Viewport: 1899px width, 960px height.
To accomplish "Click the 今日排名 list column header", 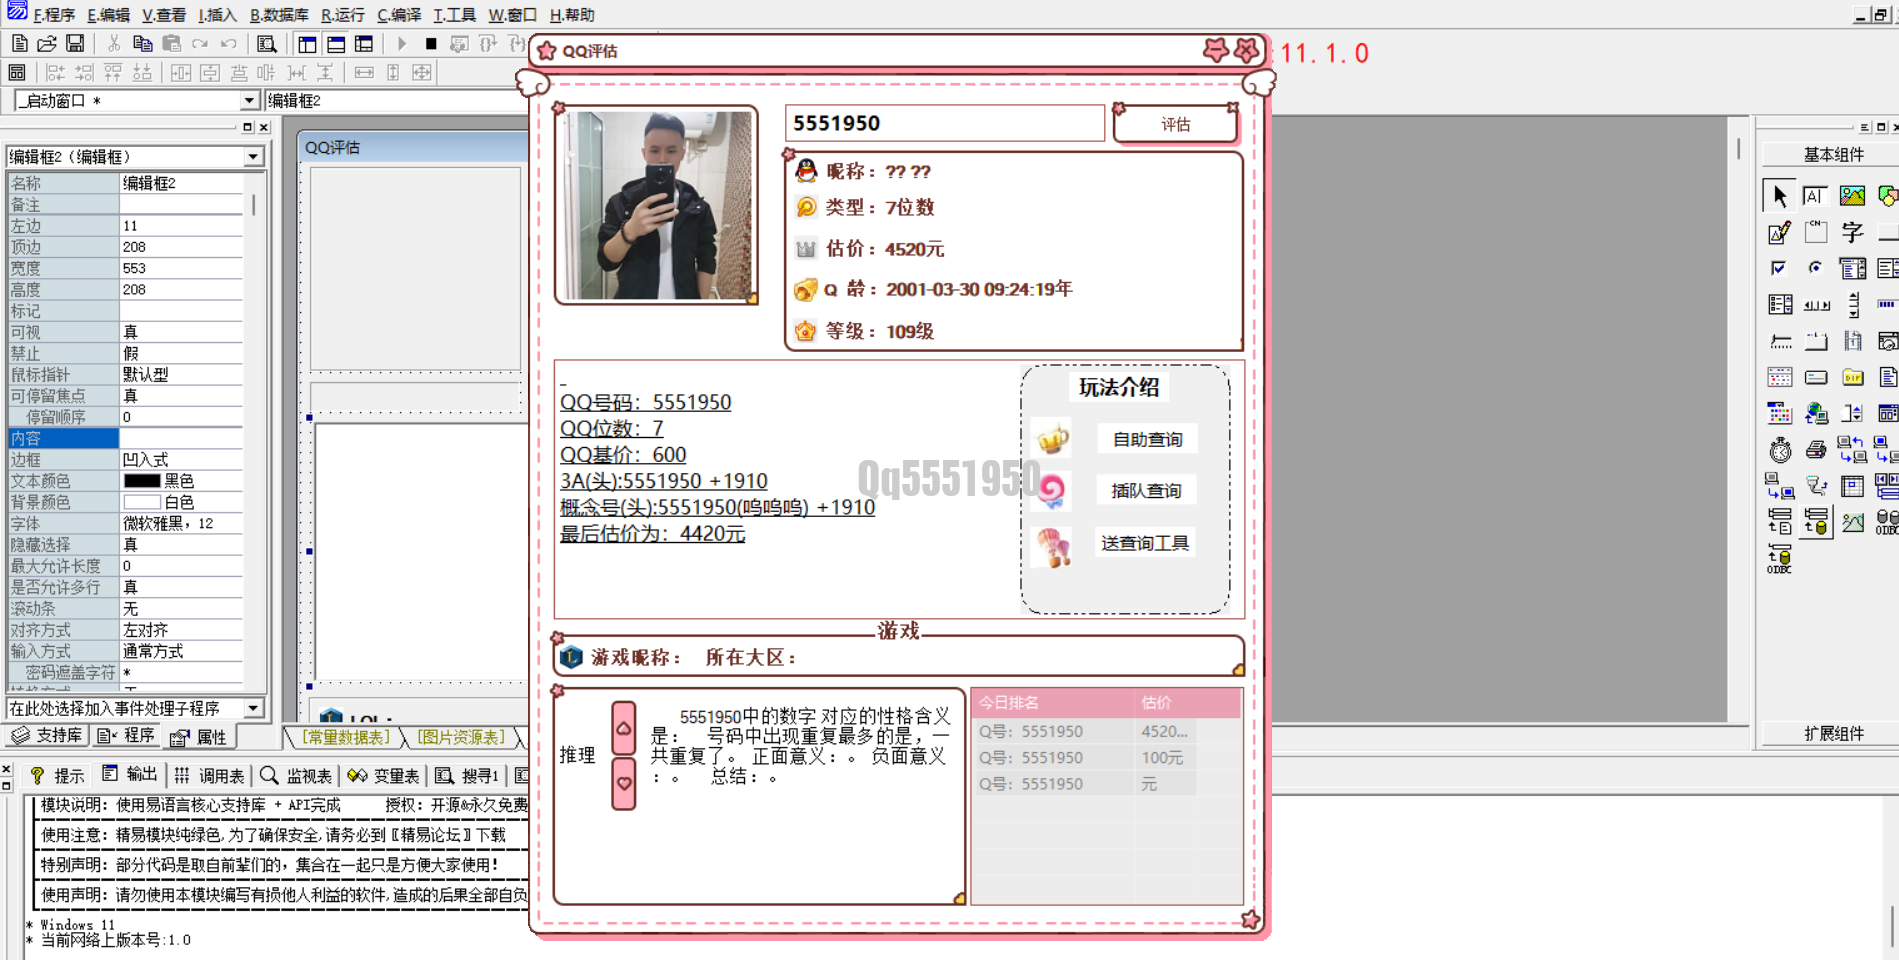I will coord(1053,703).
